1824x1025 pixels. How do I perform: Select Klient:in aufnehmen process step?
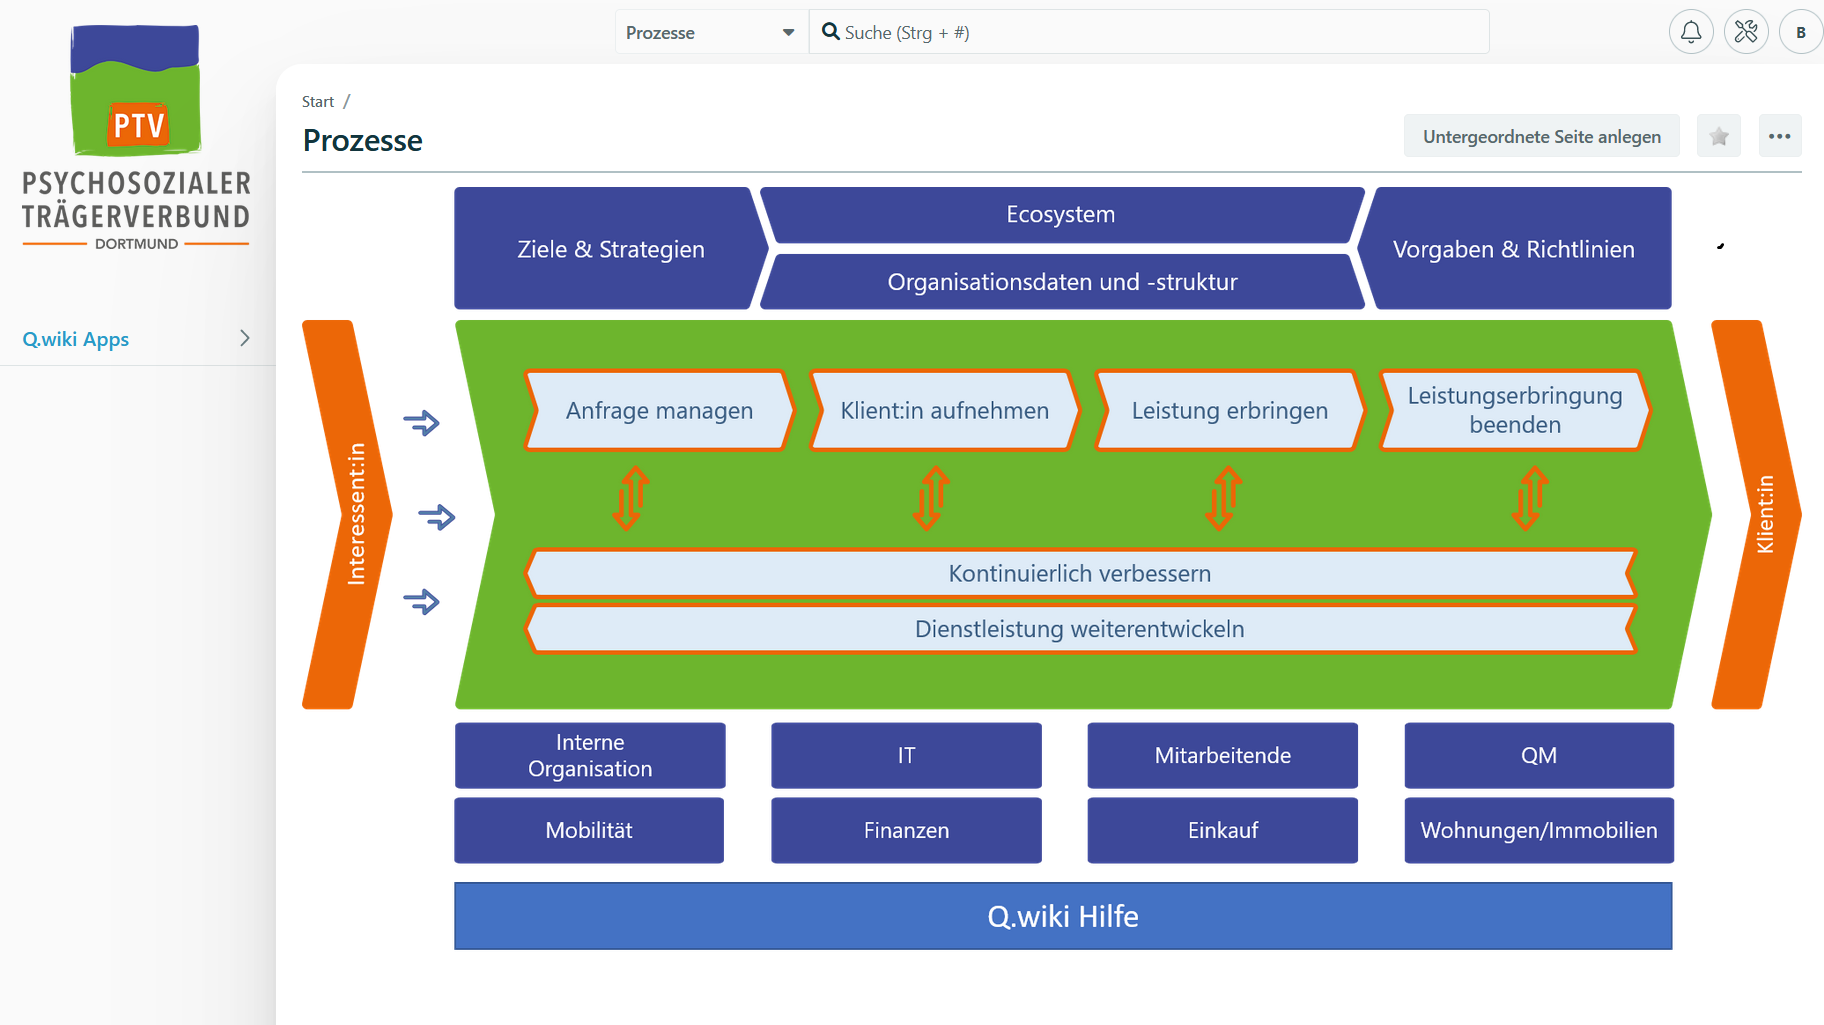coord(944,410)
